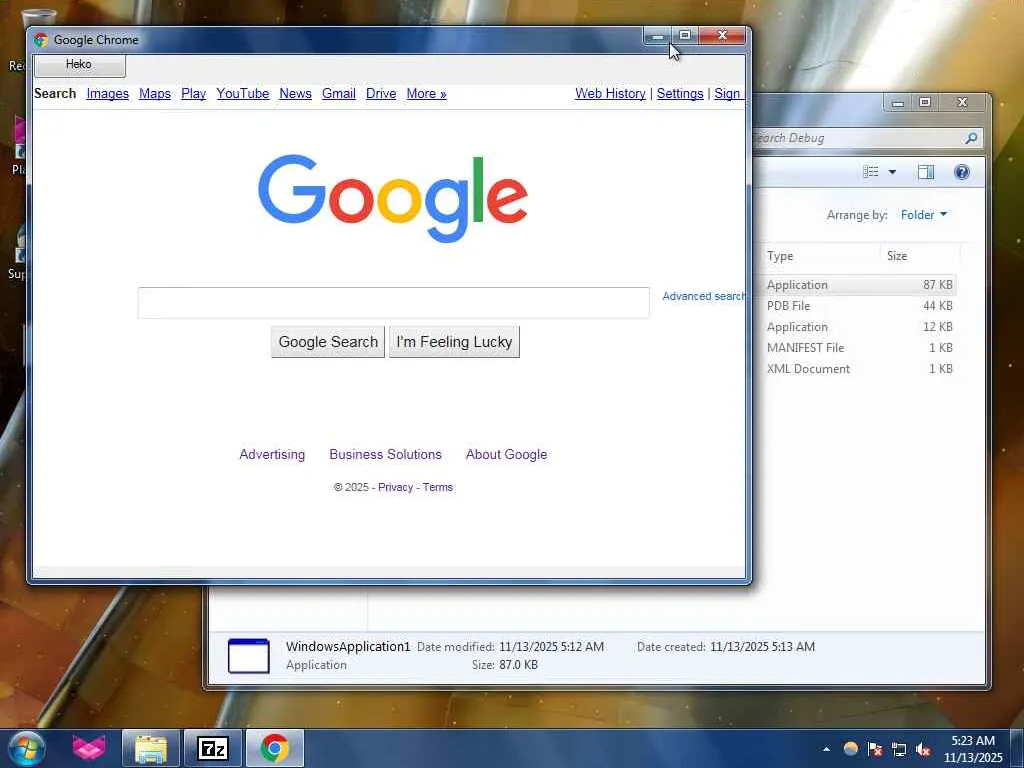Viewport: 1024px width, 768px height.
Task: Open the Windows Start orb
Action: pyautogui.click(x=27, y=748)
